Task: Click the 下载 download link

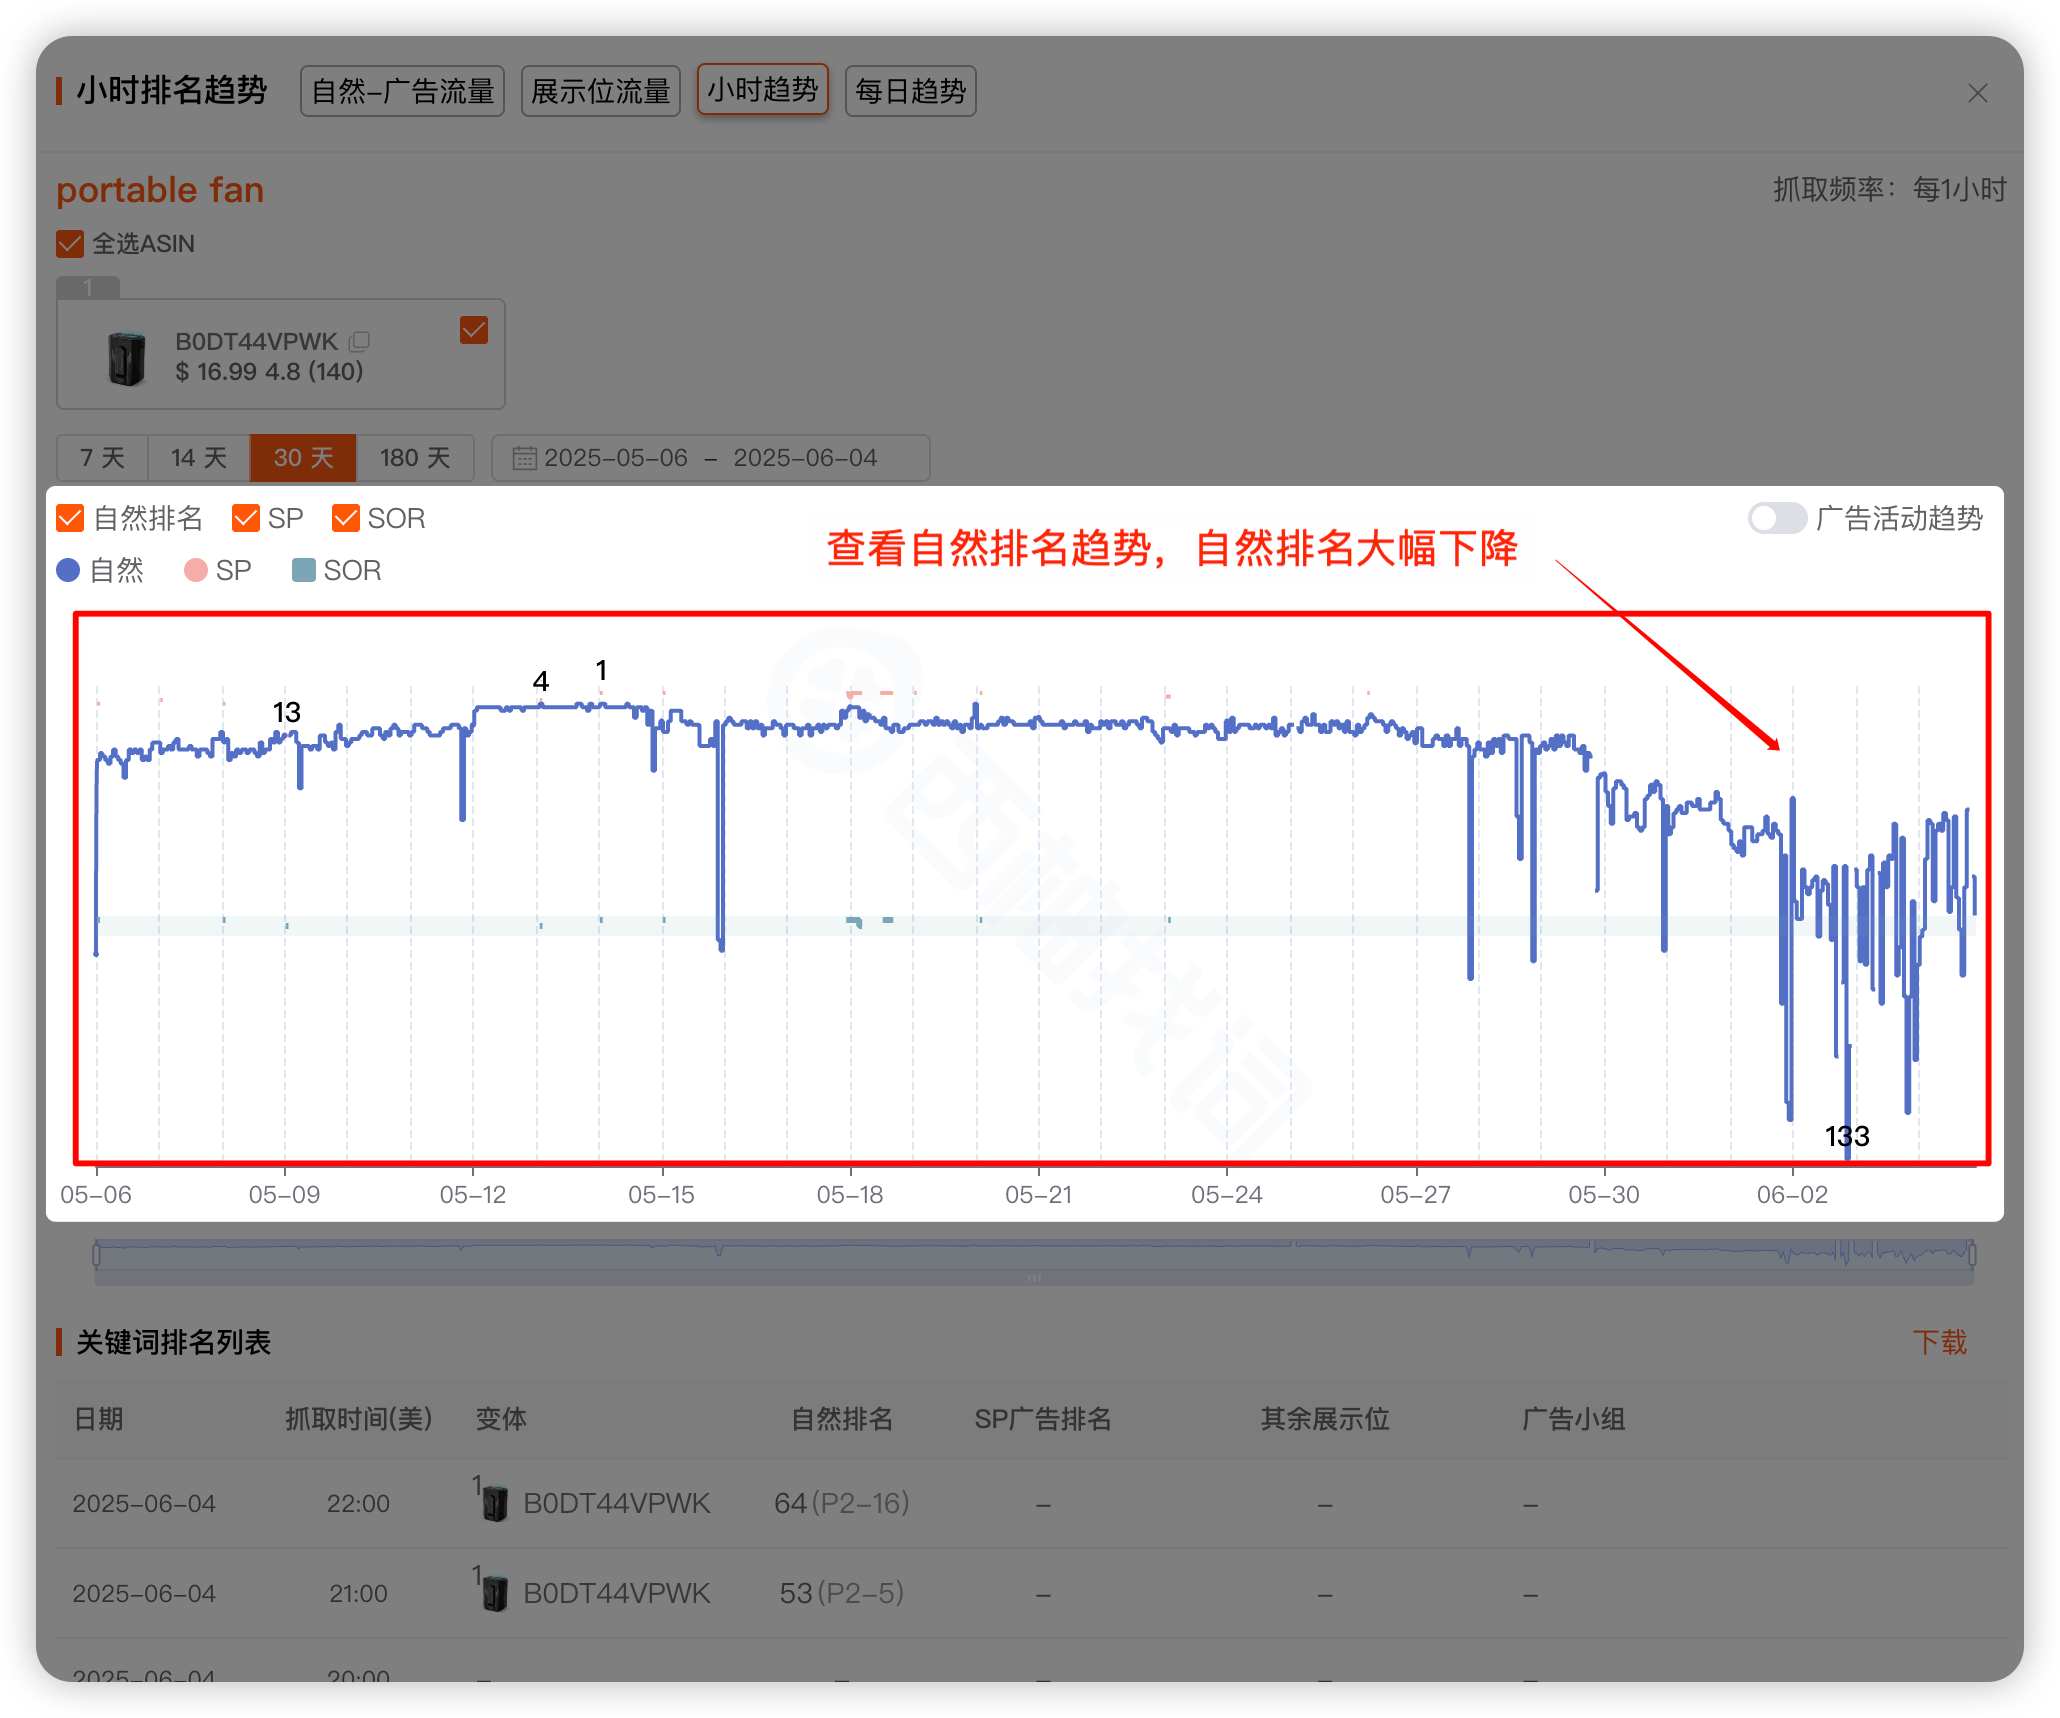Action: [1939, 1342]
